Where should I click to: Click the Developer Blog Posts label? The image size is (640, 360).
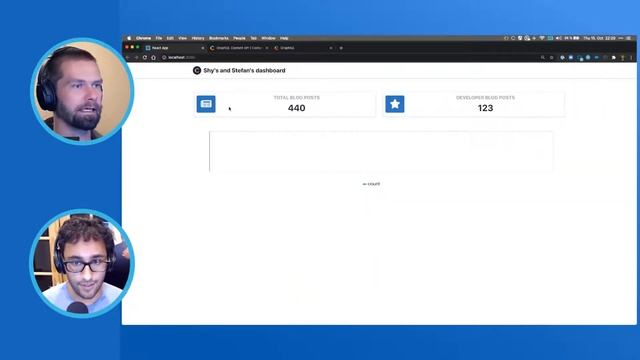(x=485, y=98)
